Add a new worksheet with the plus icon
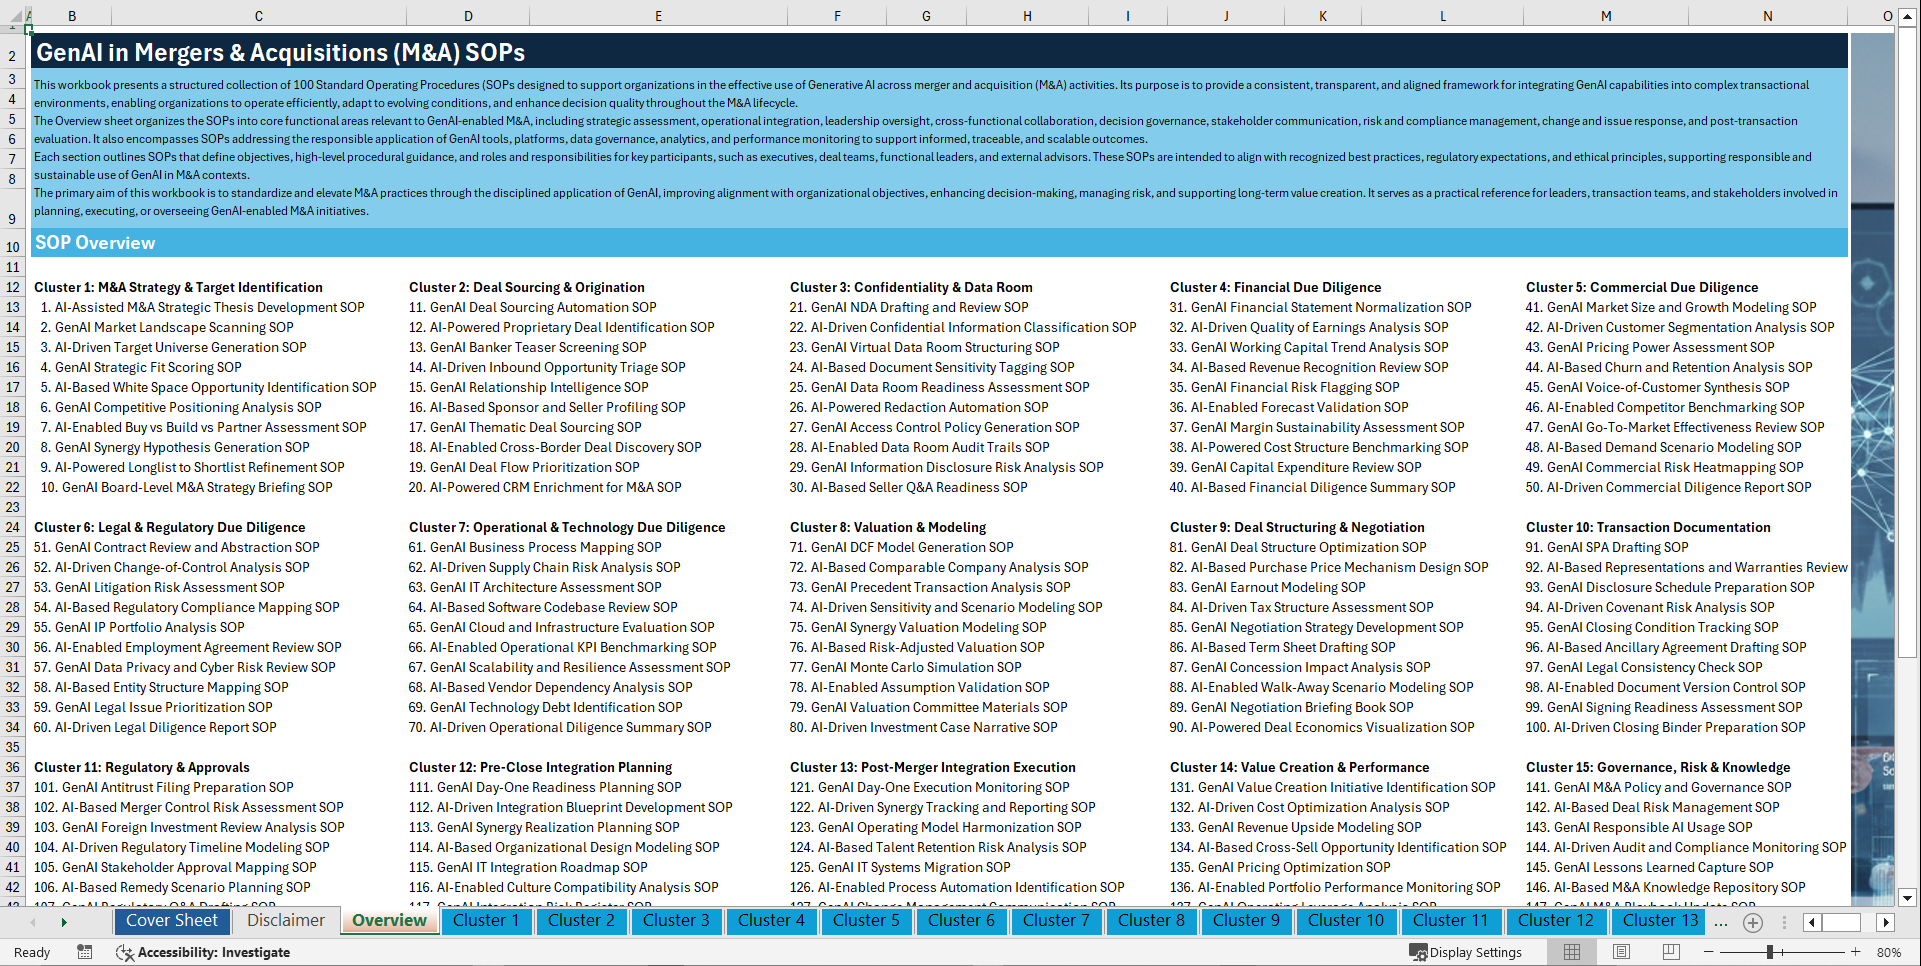 [x=1752, y=921]
